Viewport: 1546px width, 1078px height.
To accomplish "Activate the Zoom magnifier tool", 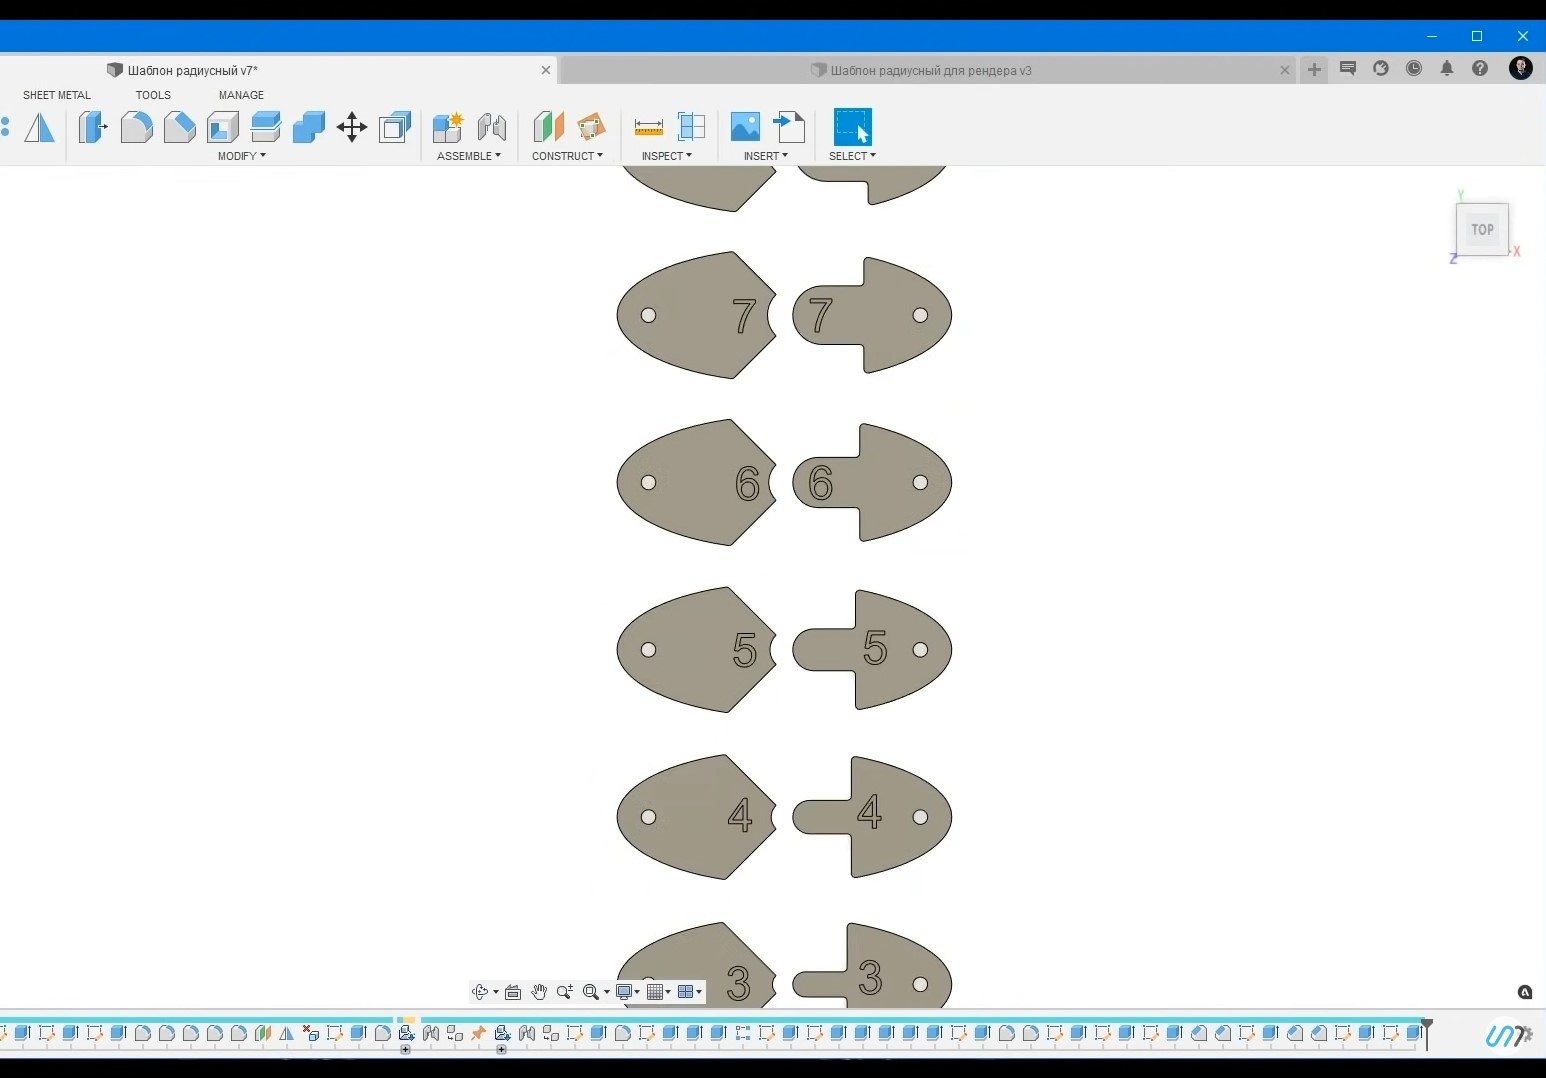I will 565,992.
